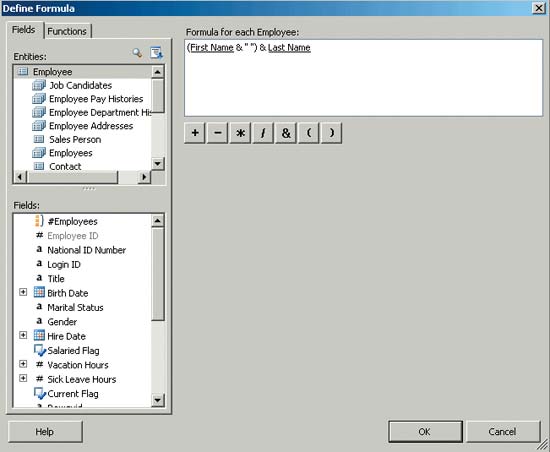550x452 pixels.
Task: Click the Salaried Flag checkmark icon
Action: pos(40,350)
